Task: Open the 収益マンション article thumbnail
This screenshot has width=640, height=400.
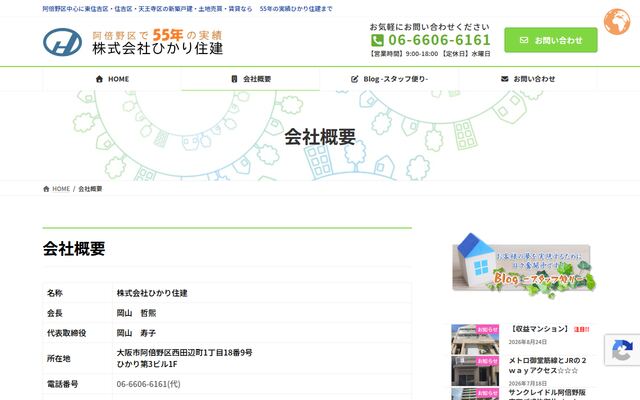Action: pos(475,339)
